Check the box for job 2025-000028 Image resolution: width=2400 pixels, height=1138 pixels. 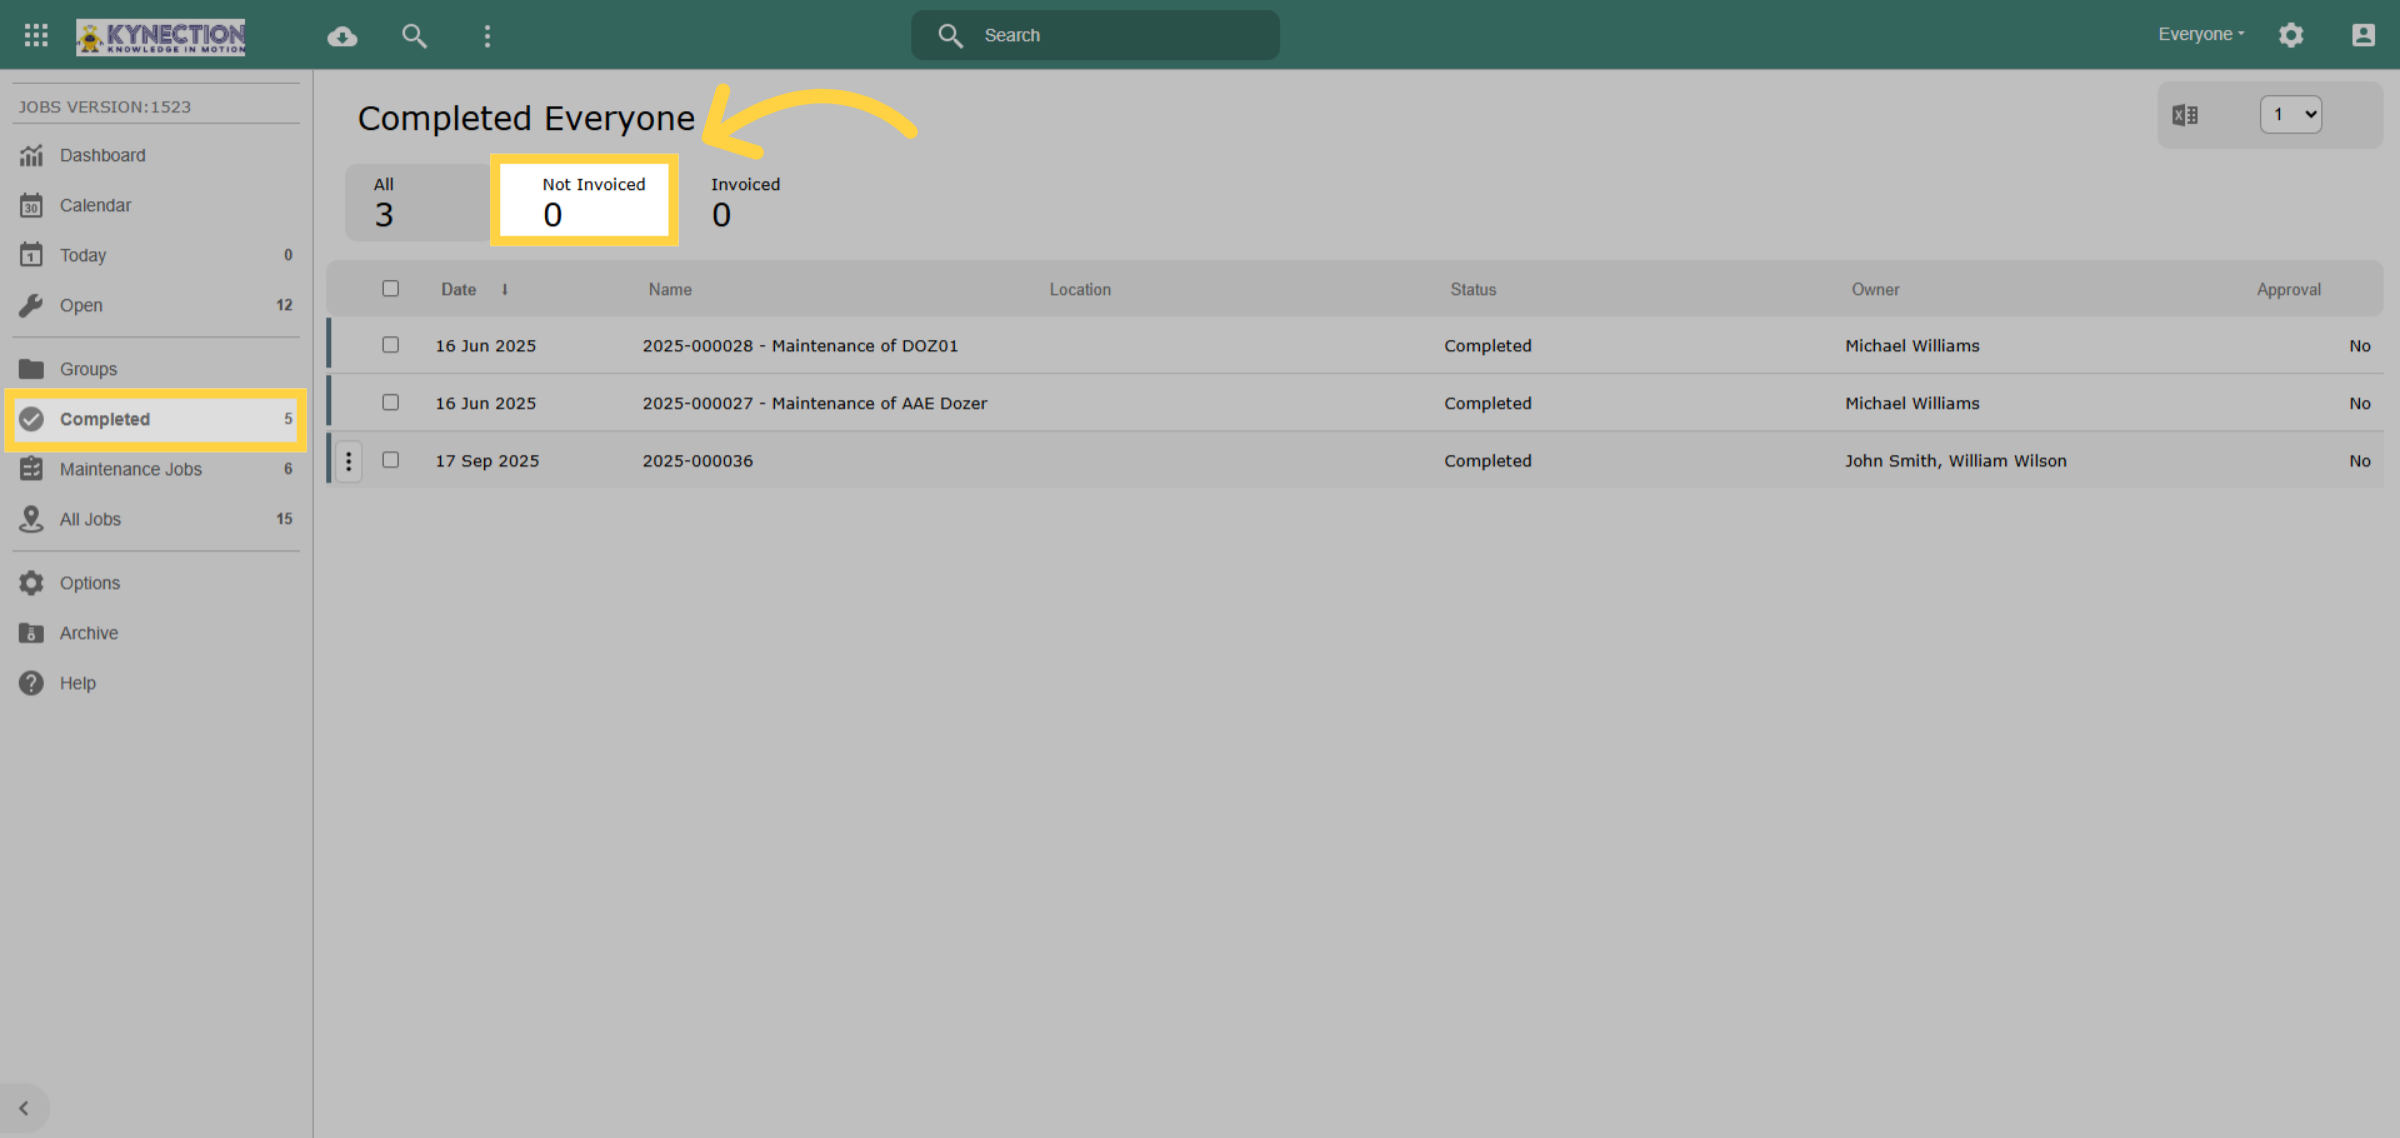pyautogui.click(x=390, y=345)
